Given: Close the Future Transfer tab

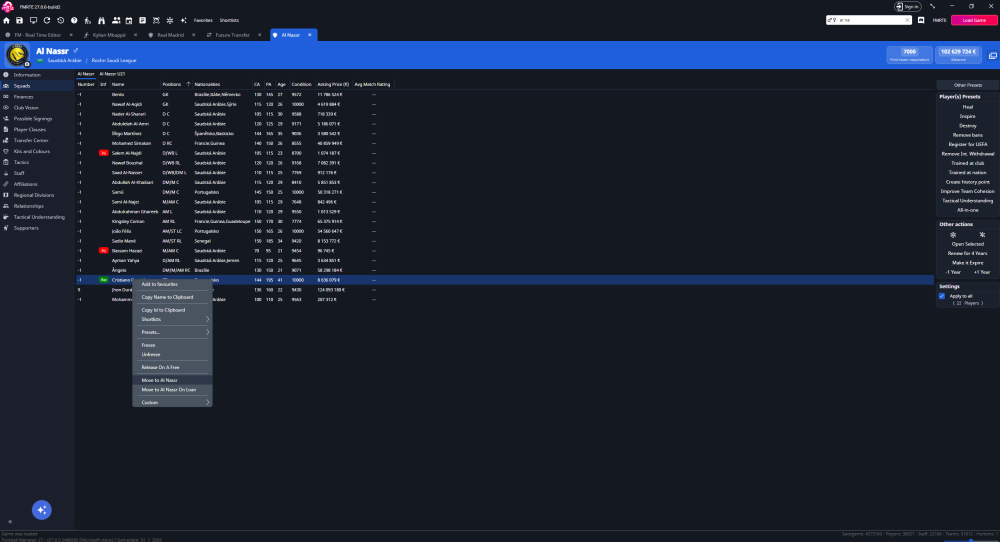Looking at the screenshot, I should point(260,35).
